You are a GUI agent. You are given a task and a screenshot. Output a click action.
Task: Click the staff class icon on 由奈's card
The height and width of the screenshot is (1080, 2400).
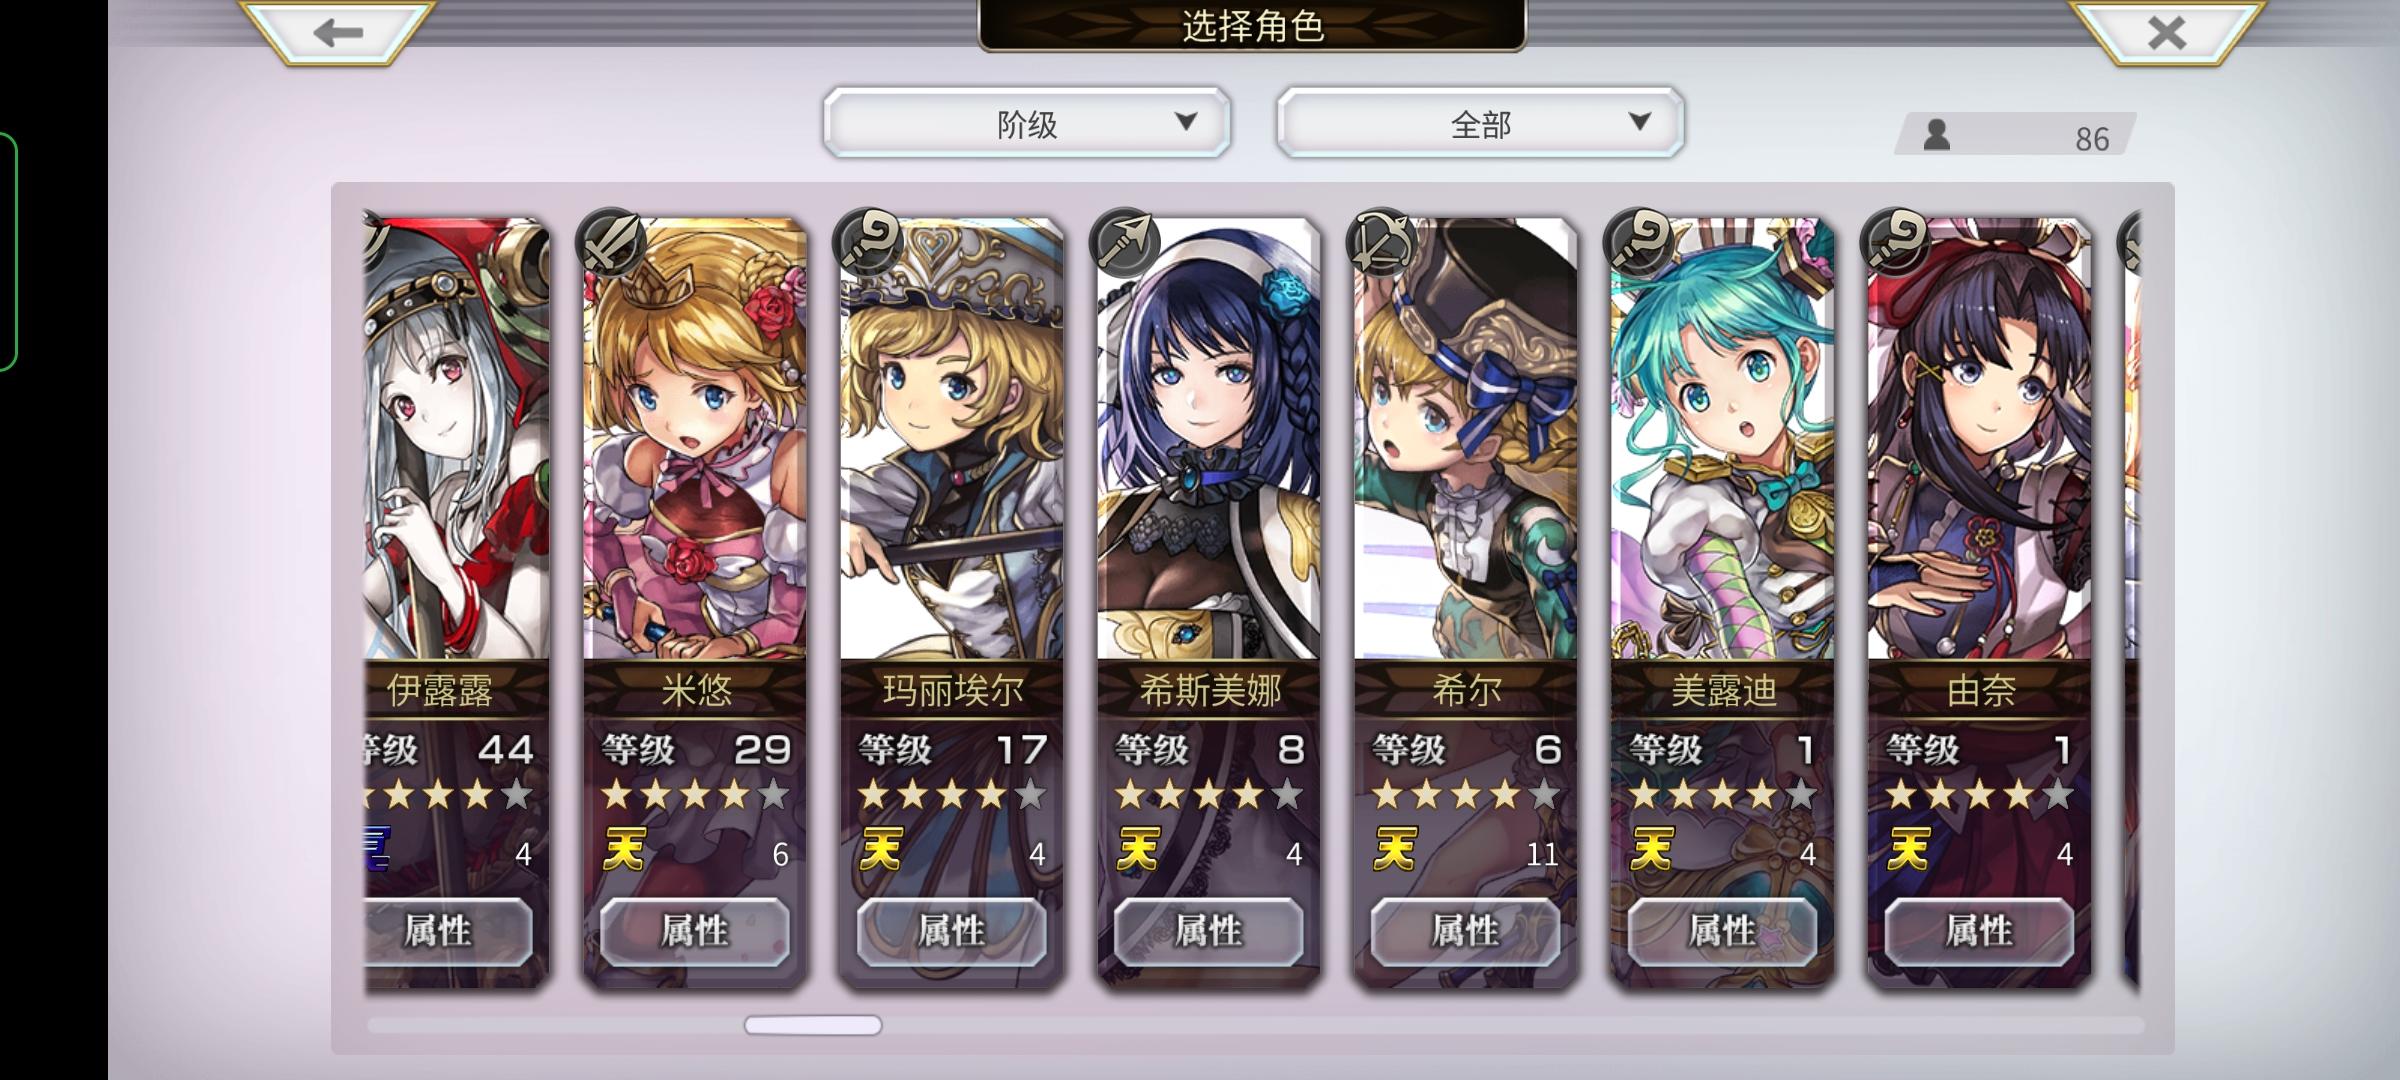point(1896,243)
